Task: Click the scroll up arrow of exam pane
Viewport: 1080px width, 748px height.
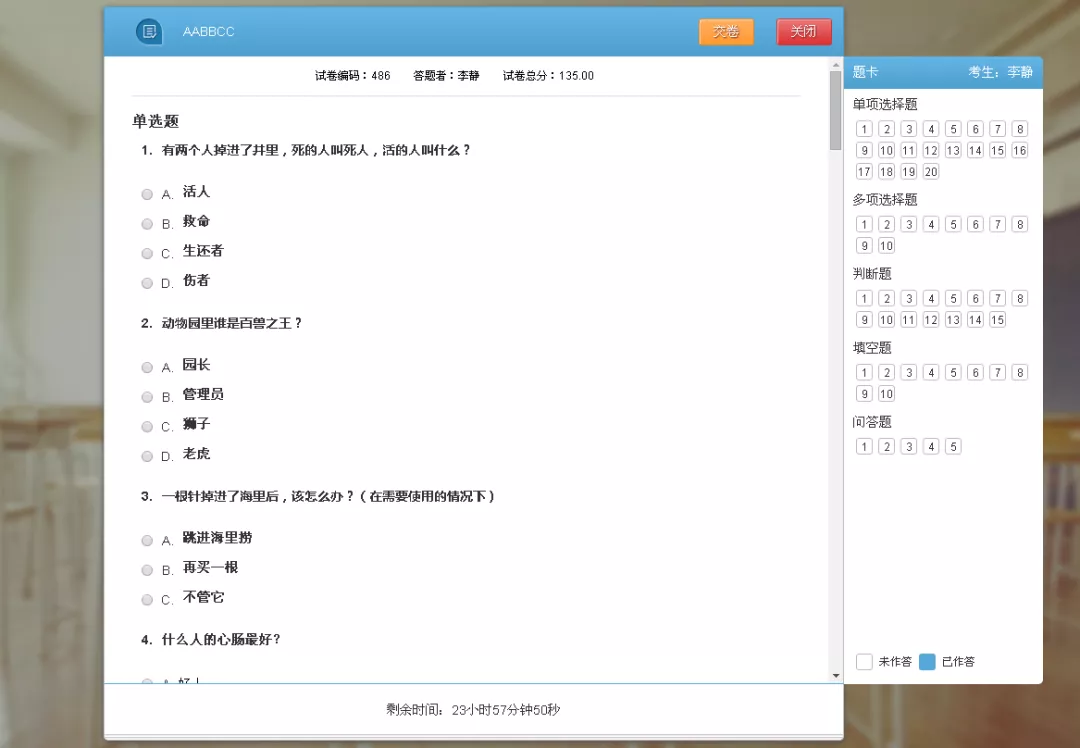Action: (x=835, y=65)
